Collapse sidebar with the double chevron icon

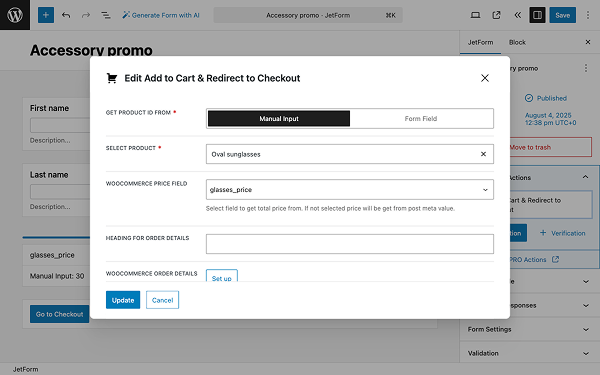517,15
